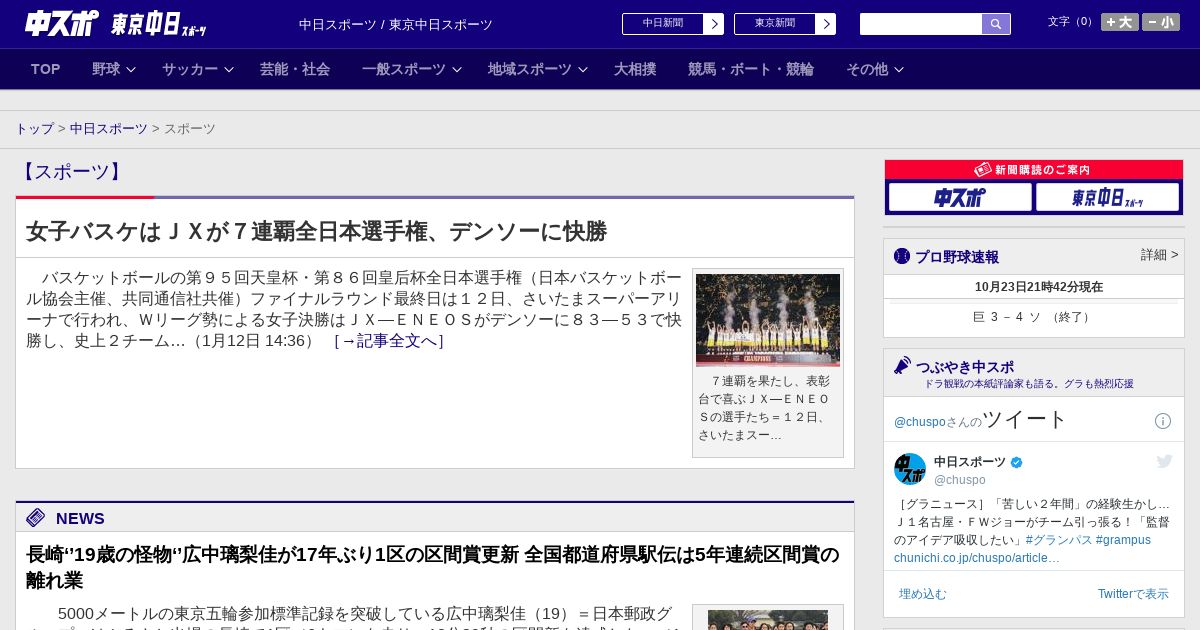Viewport: 1200px width, 630px height.
Task: Click 詳細 > for baseball scores
Action: [1160, 255]
